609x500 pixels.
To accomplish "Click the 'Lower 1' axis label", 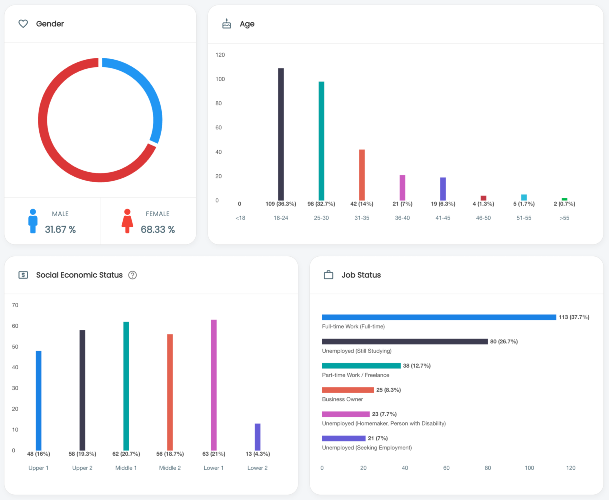I will [214, 468].
